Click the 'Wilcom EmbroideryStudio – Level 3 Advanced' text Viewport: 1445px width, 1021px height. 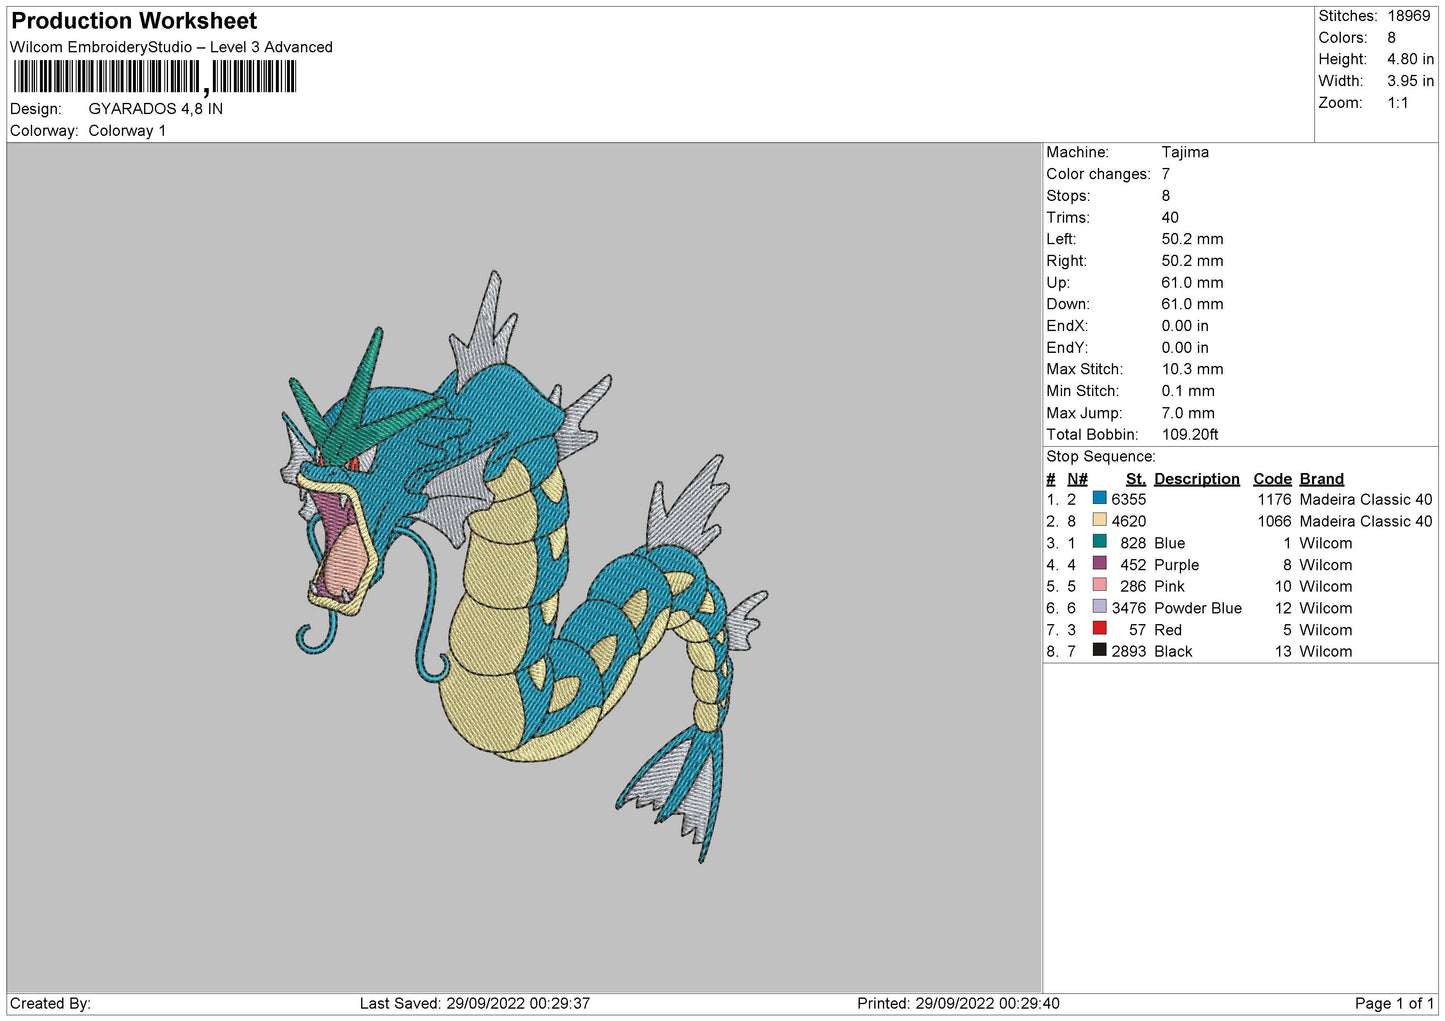coord(171,47)
